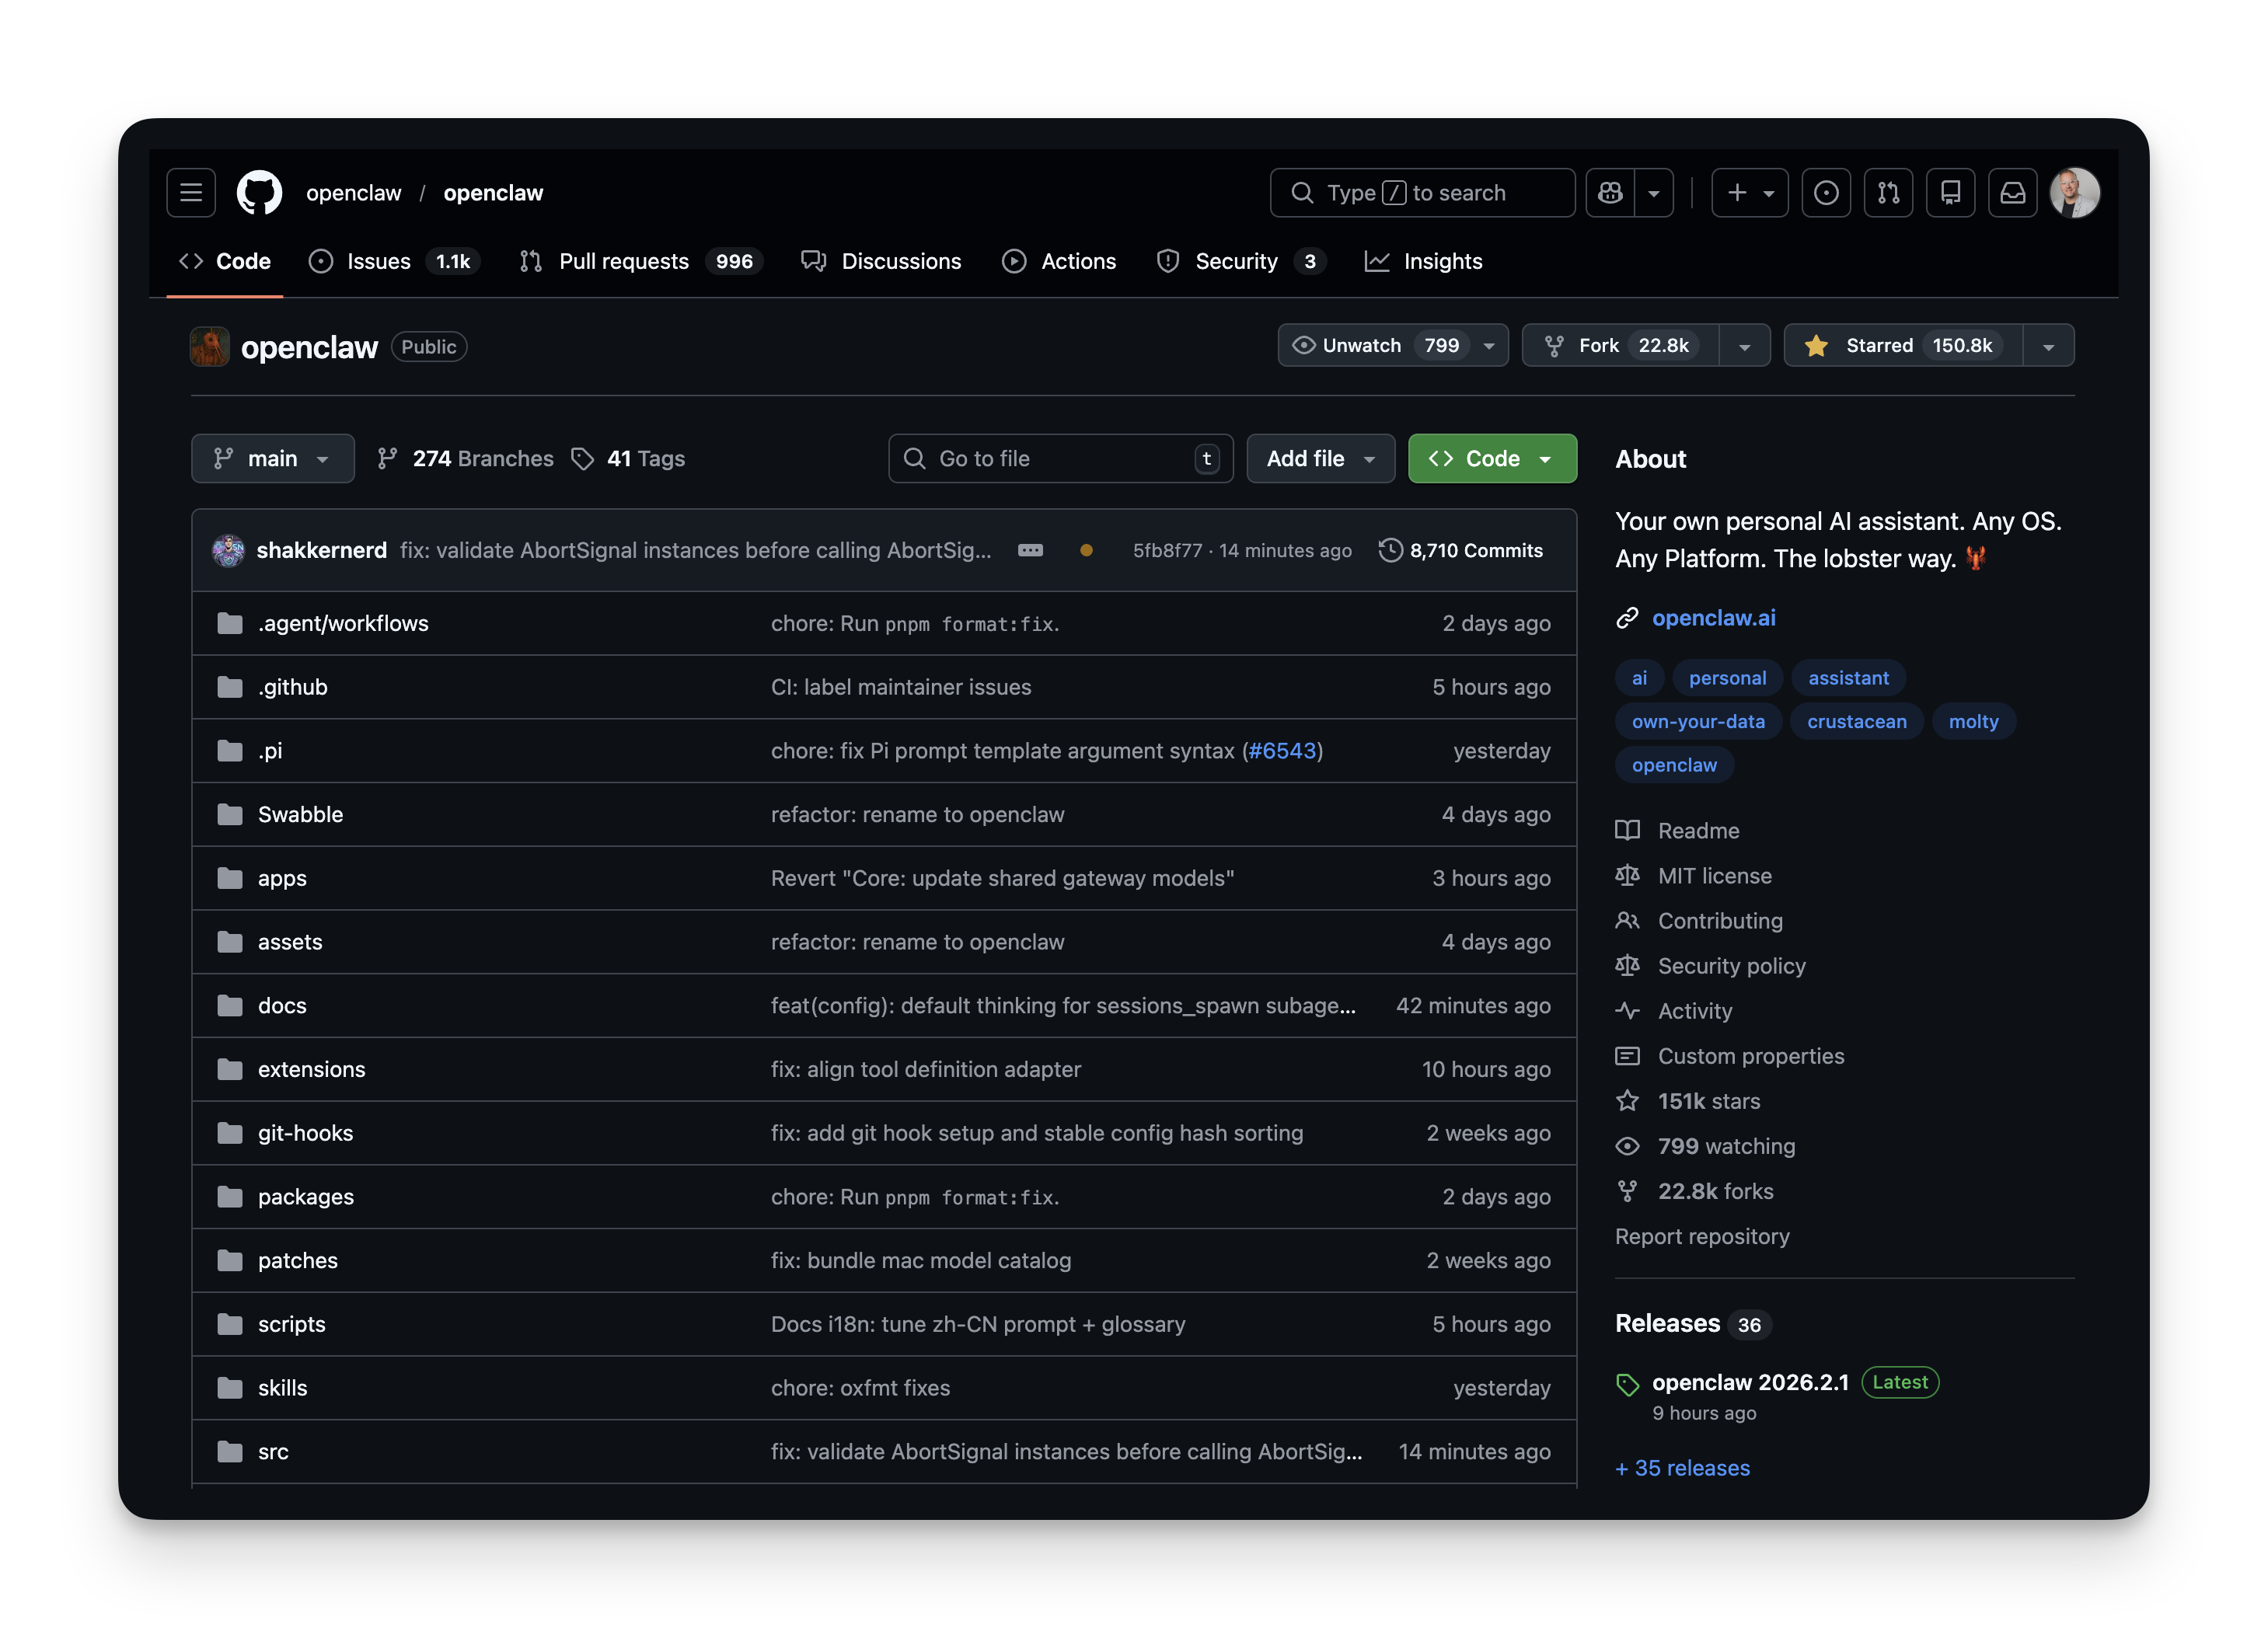Click the Readme book icon
This screenshot has width=2268, height=1638.
click(x=1627, y=830)
